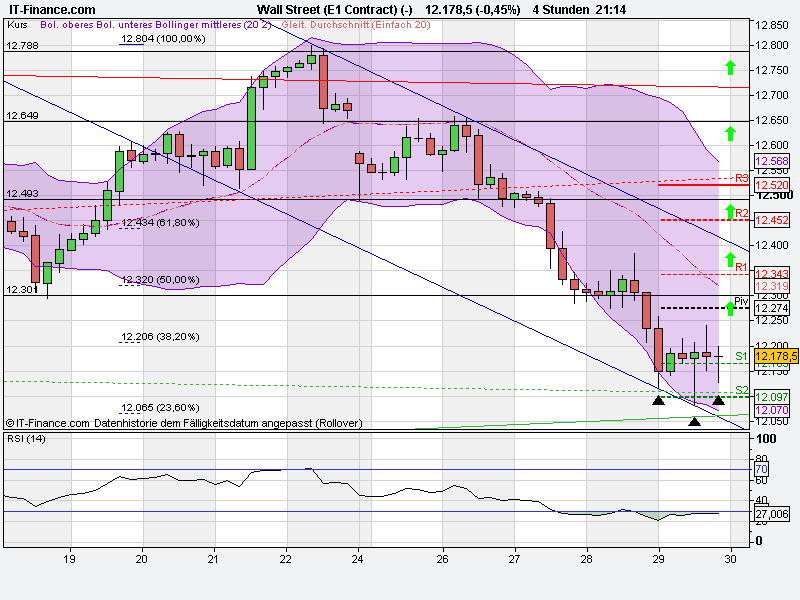Click the green up arrow near 12.750

click(x=729, y=70)
